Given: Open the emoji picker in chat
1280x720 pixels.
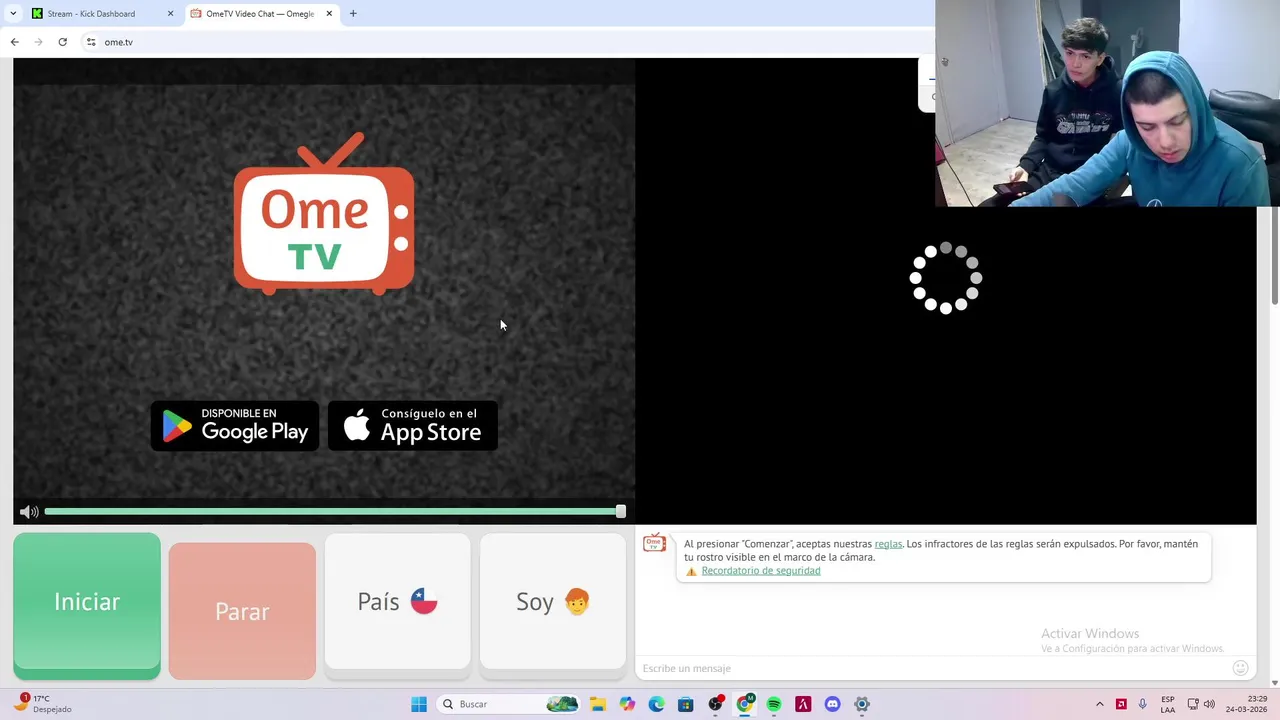Looking at the screenshot, I should 1240,668.
